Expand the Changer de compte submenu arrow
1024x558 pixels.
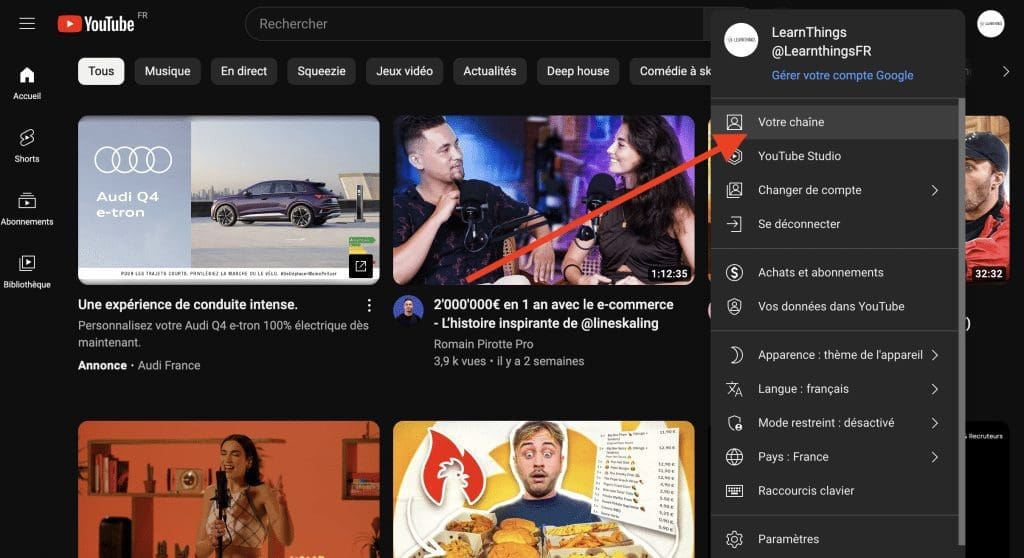(x=935, y=190)
